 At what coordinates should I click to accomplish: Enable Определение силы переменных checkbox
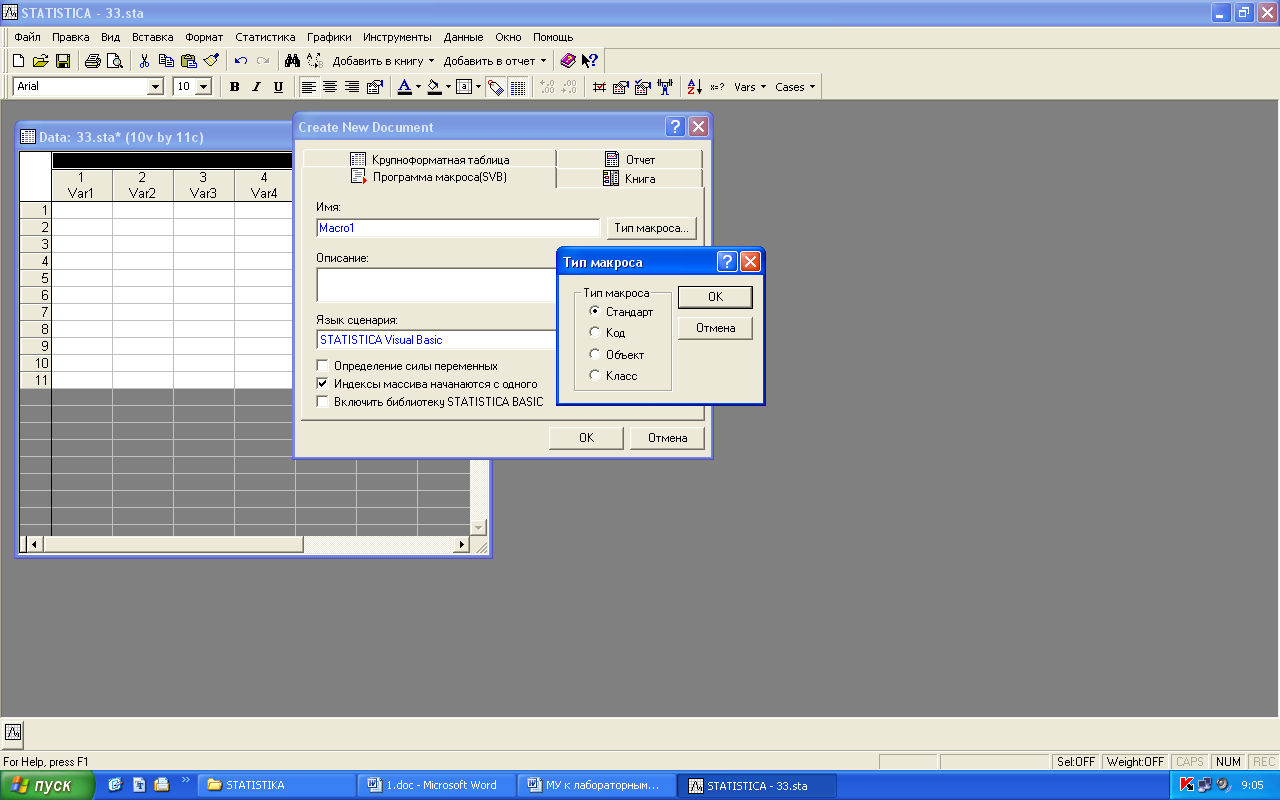pos(323,366)
